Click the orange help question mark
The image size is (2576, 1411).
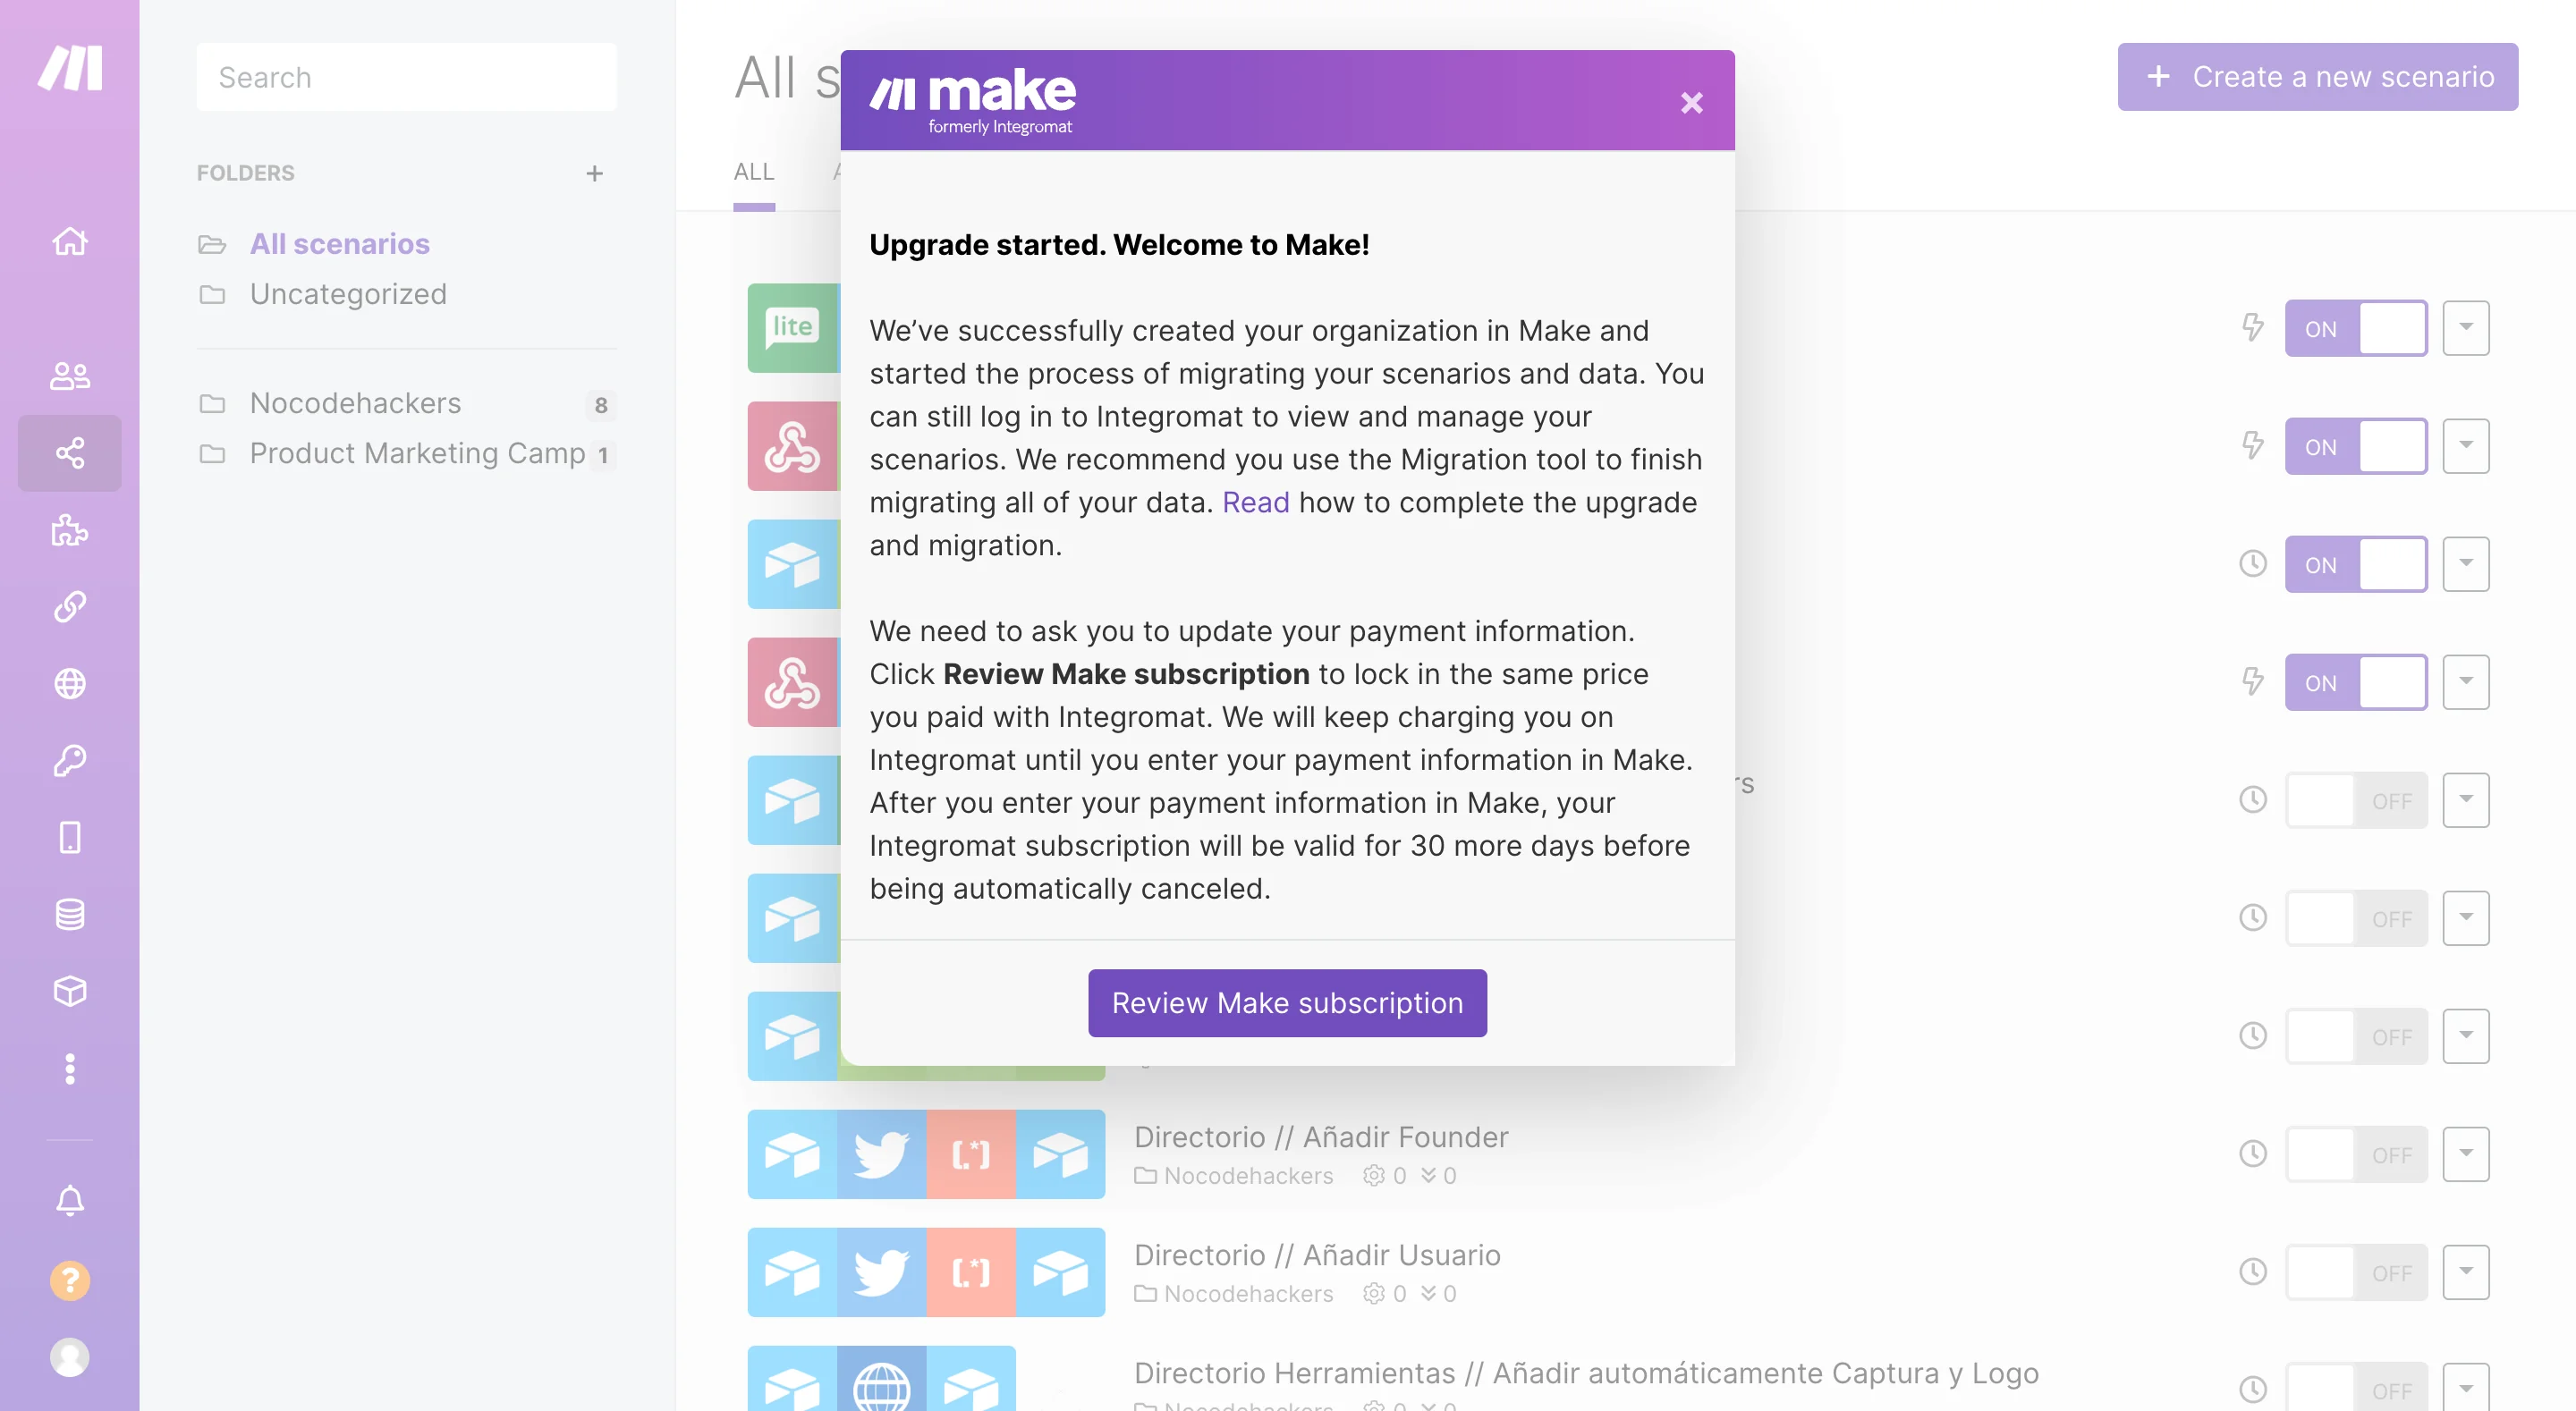click(70, 1280)
